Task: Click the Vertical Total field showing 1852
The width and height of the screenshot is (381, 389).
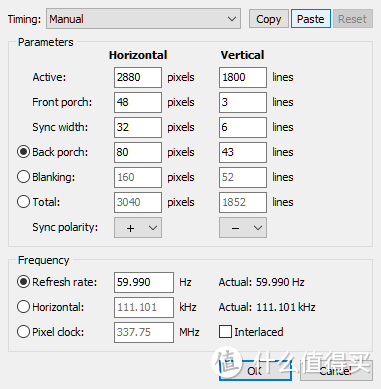Action: coord(243,202)
